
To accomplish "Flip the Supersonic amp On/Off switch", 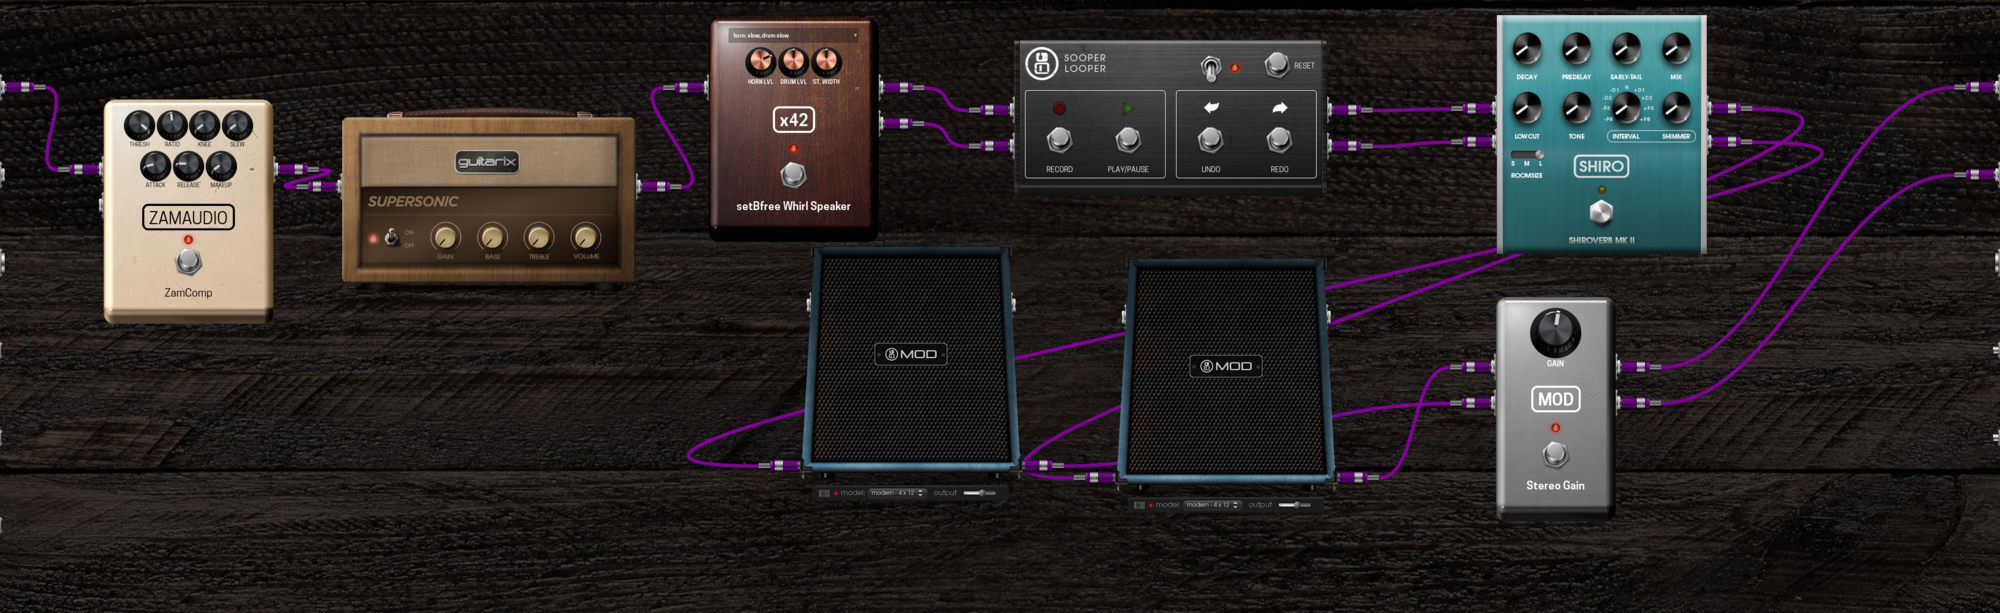I will (x=392, y=238).
